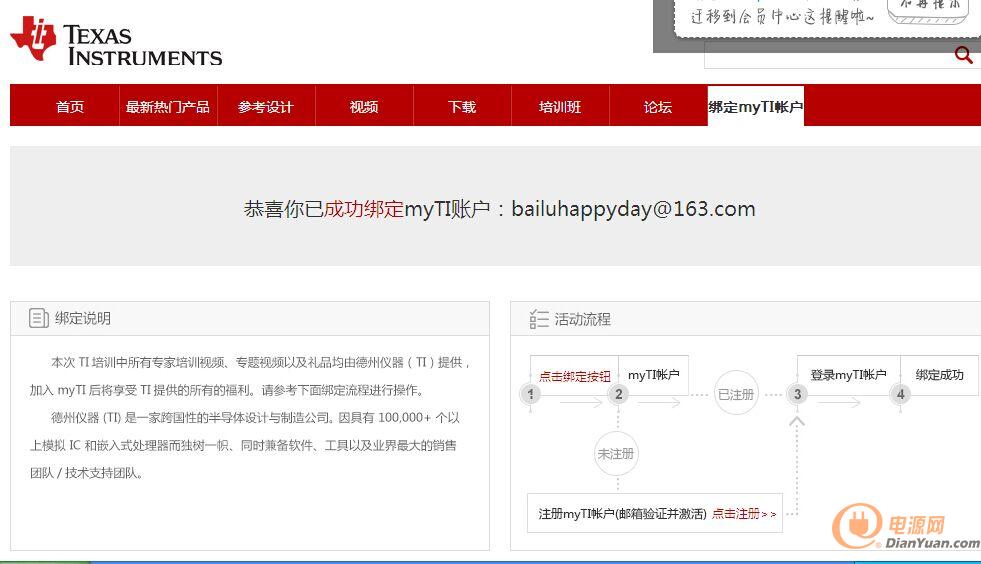Visit the 论坛 navigation link
981x564 pixels.
(x=658, y=106)
